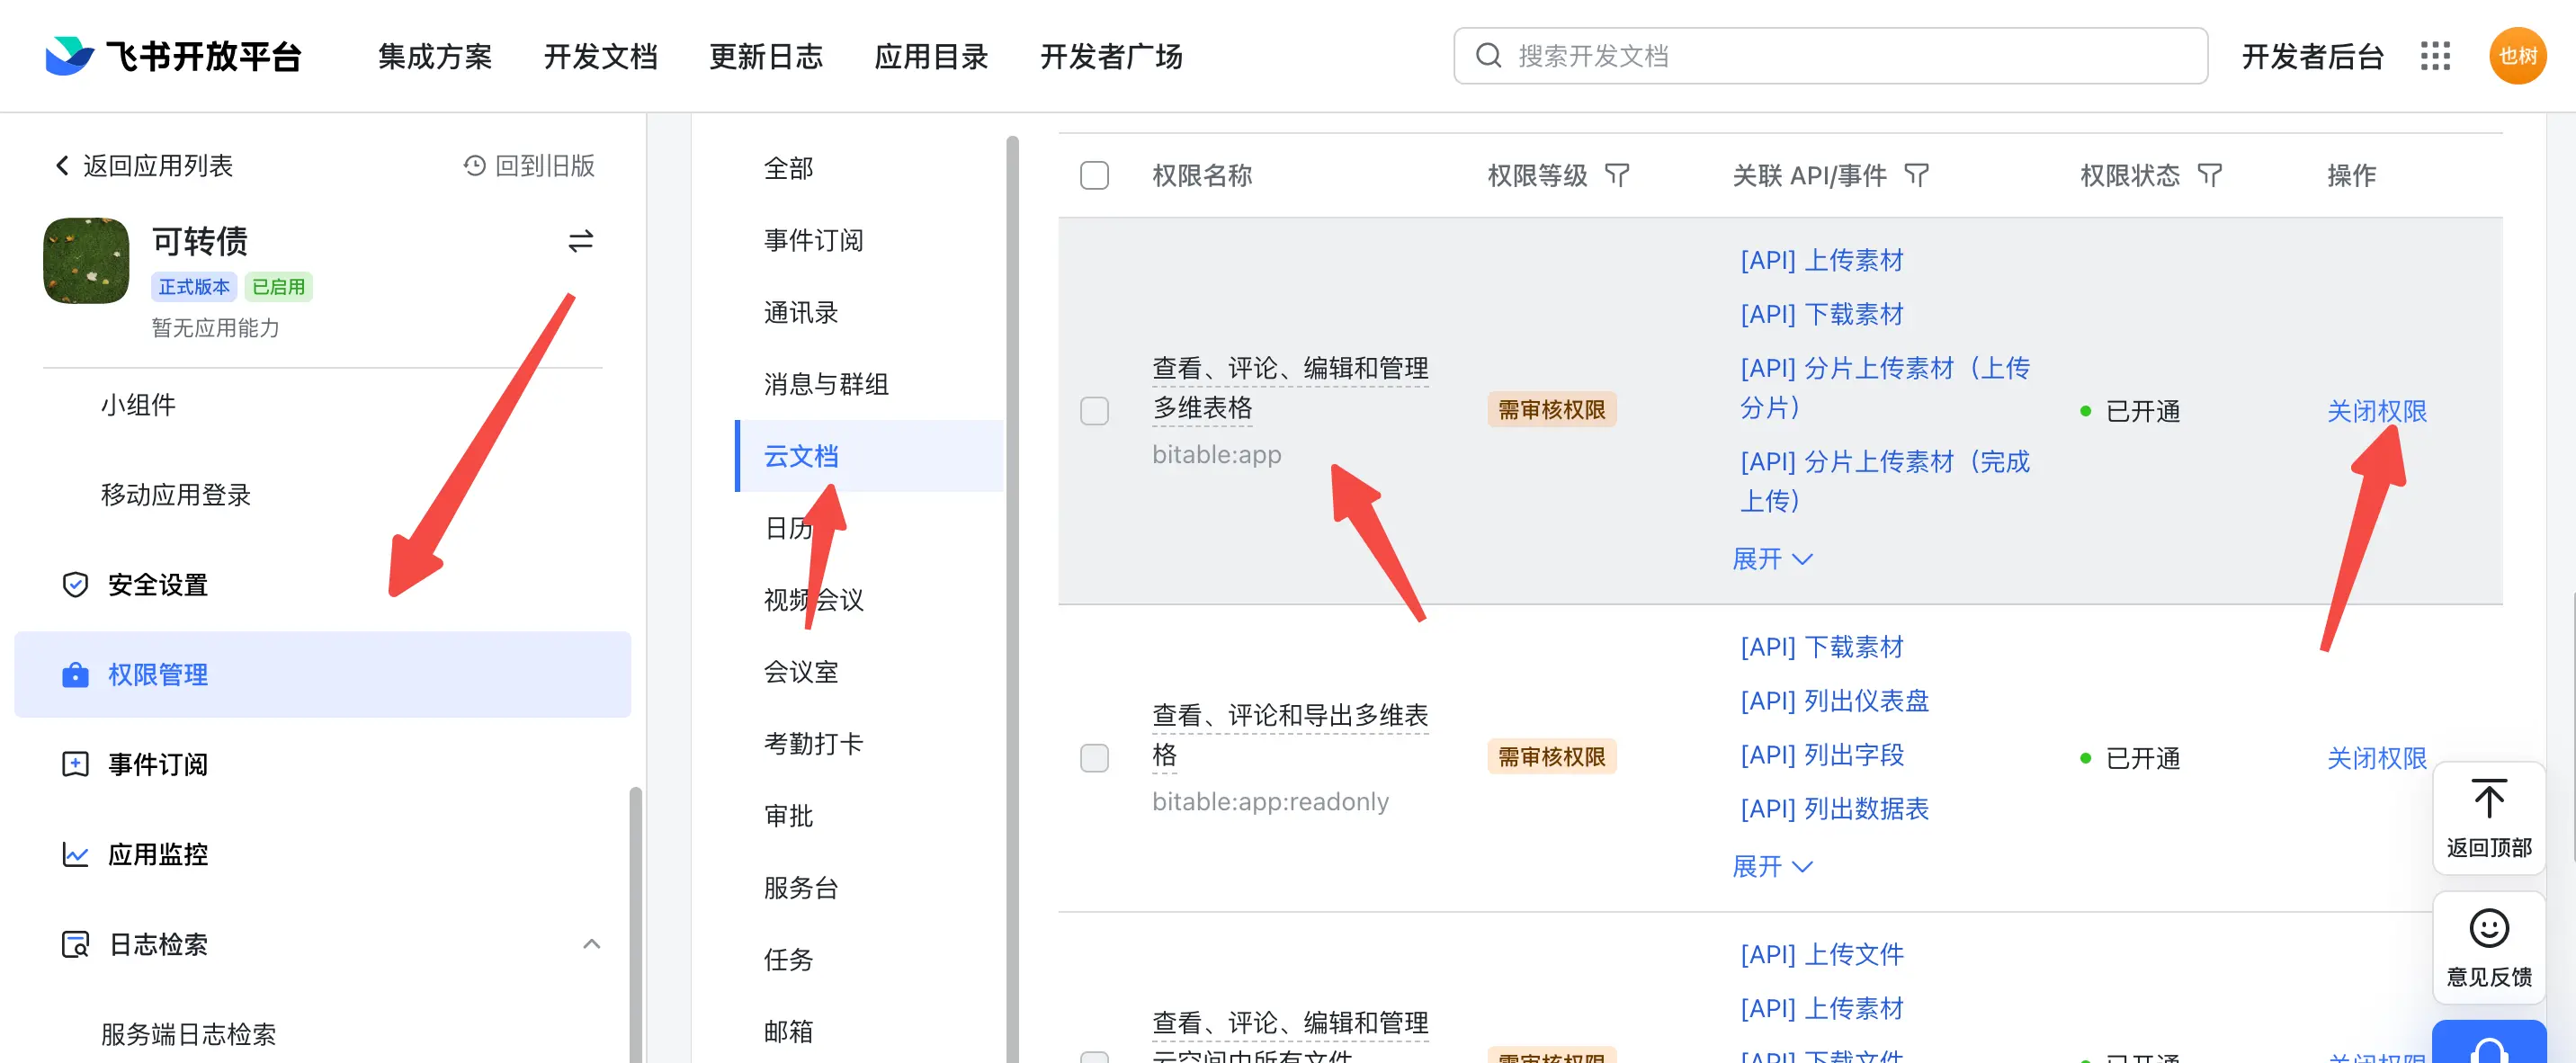
Task: Check the bitable:app permission row checkbox
Action: (x=1094, y=411)
